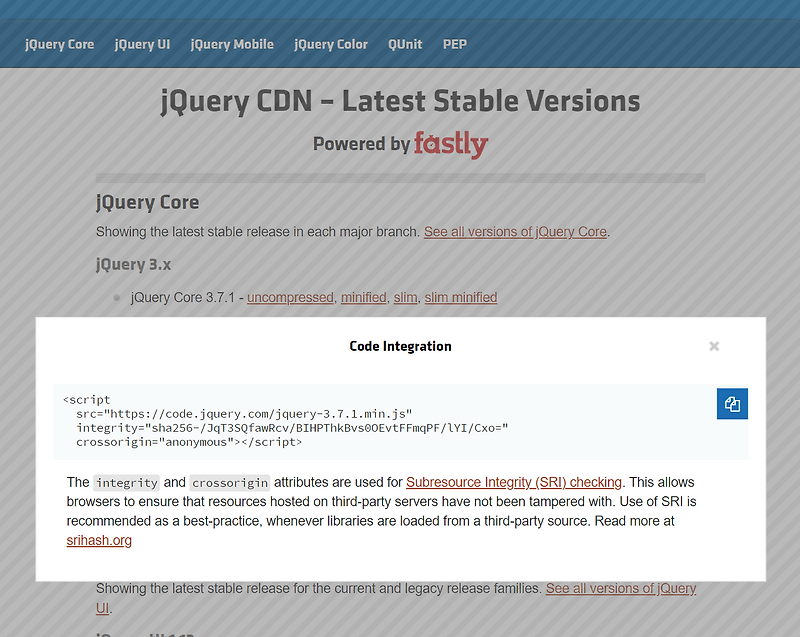Click the inline 'crossorigin' code word
The width and height of the screenshot is (800, 637).
[230, 482]
